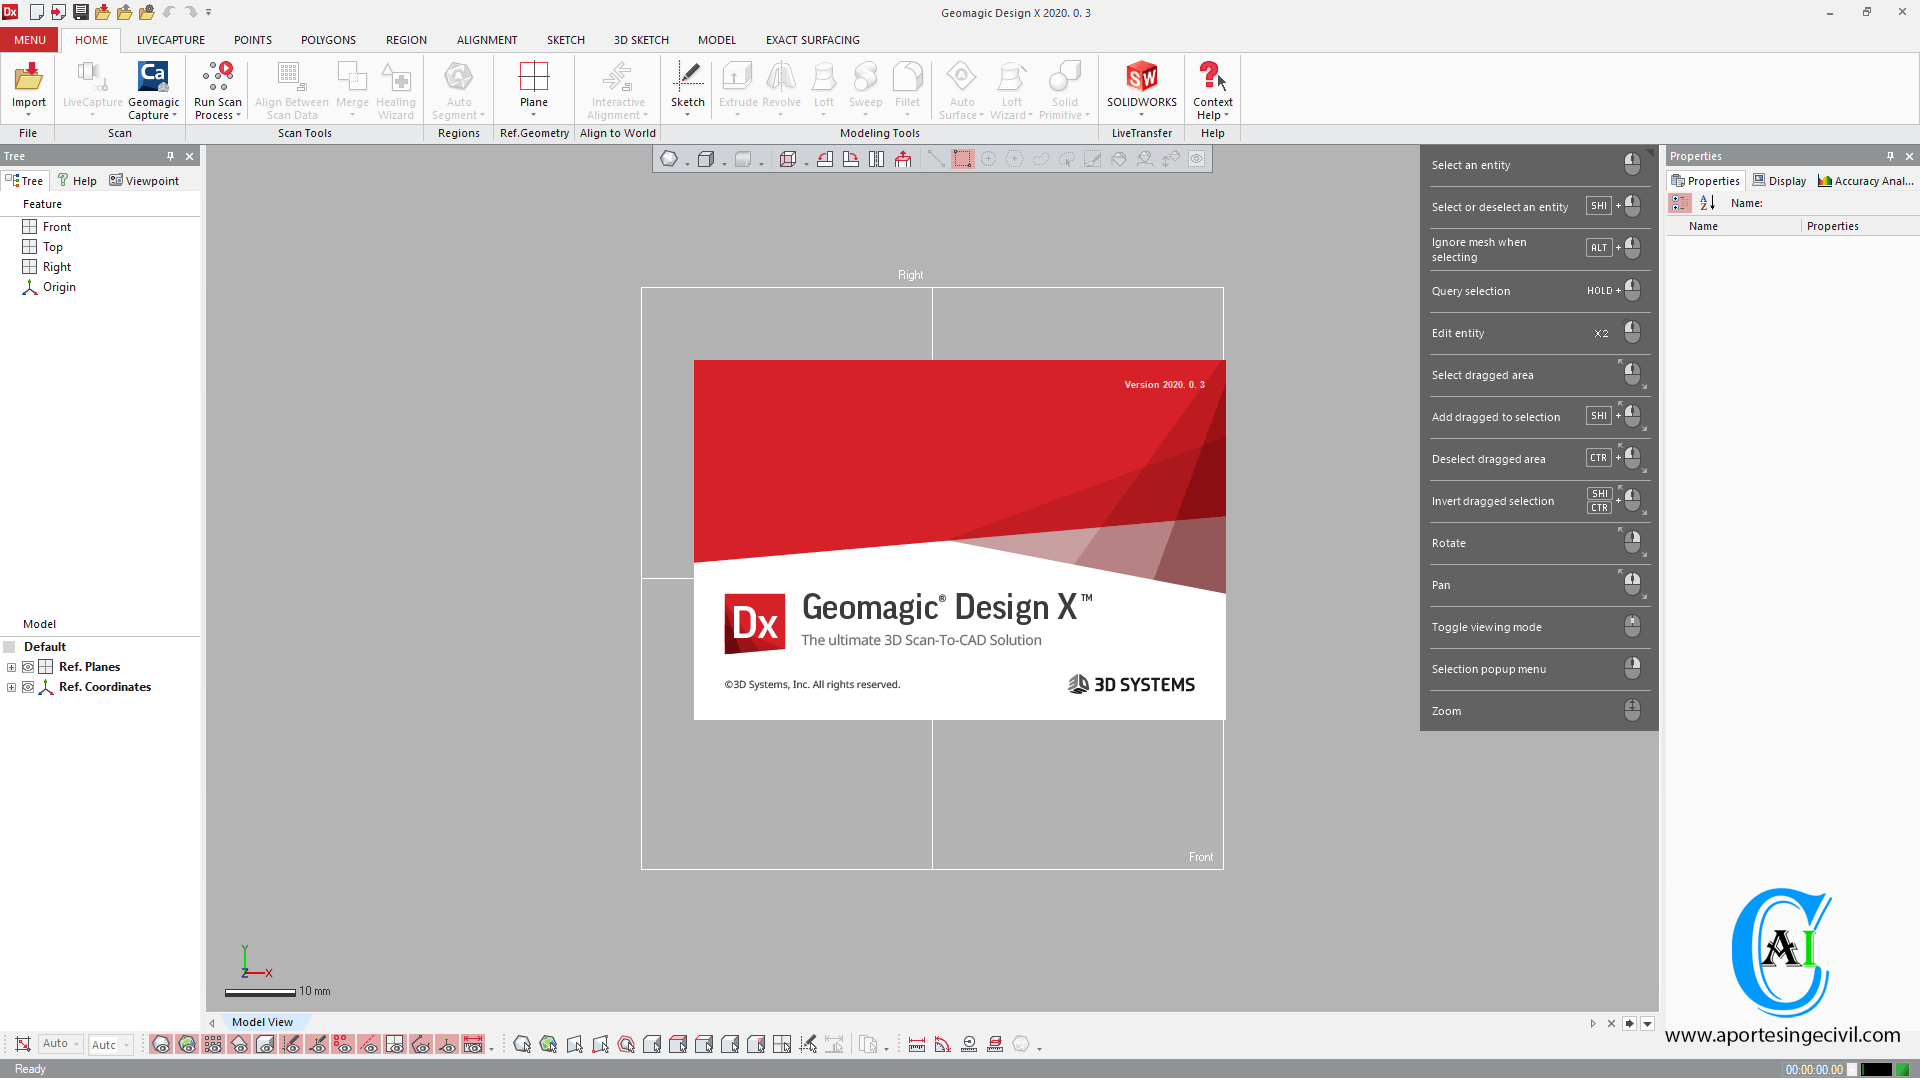Viewport: 1920px width, 1080px height.
Task: Toggle first visibility eye in bottom toolbar
Action: [161, 1045]
